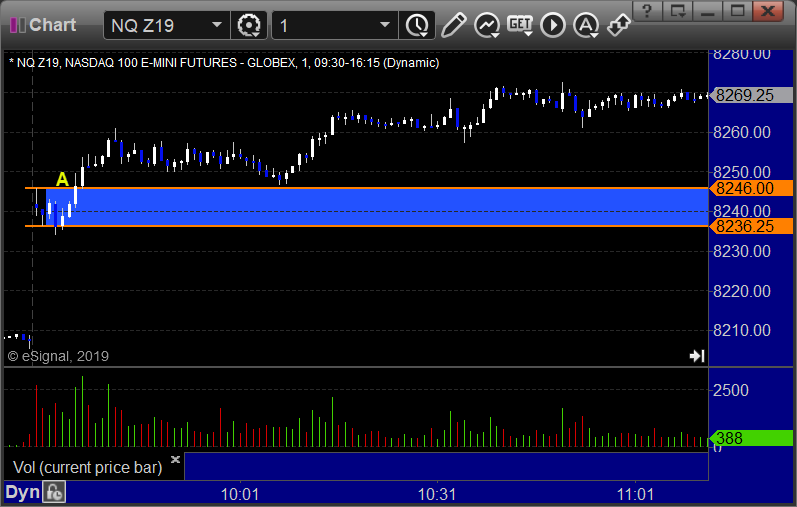Click the green 388 volume value label
This screenshot has height=507, width=797.
pos(751,438)
